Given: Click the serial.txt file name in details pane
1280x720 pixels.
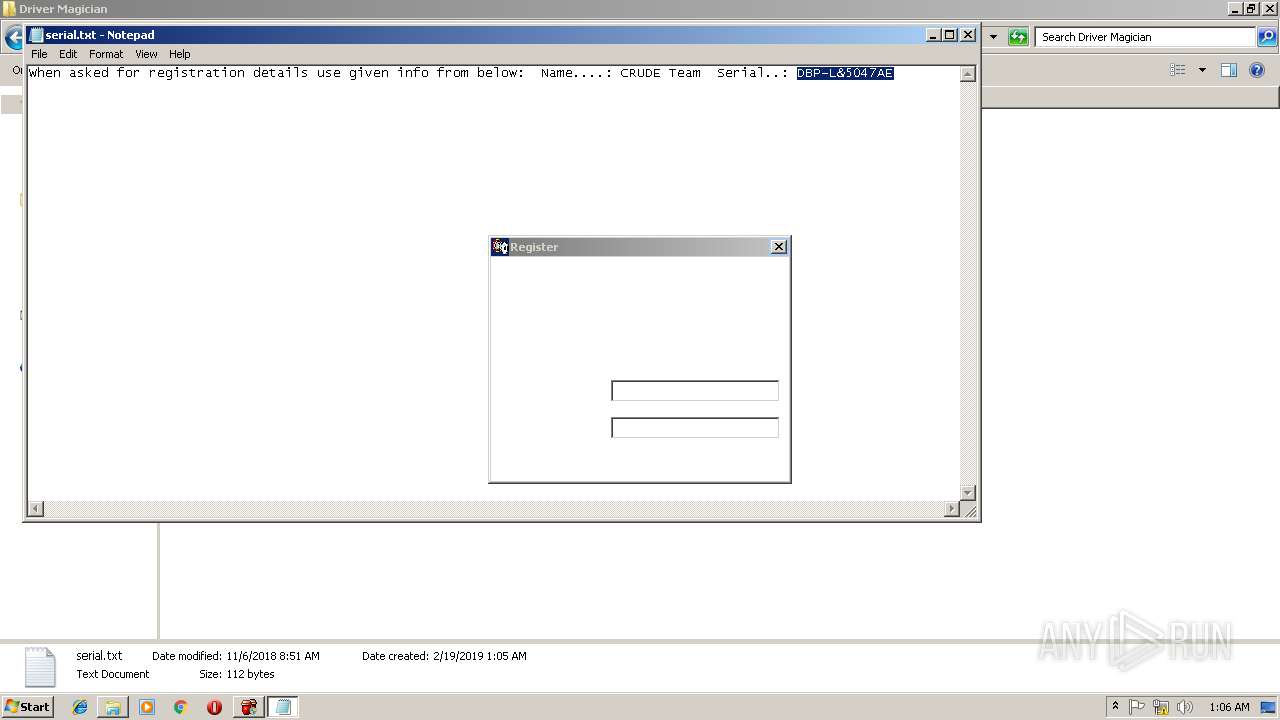Looking at the screenshot, I should click(x=99, y=656).
